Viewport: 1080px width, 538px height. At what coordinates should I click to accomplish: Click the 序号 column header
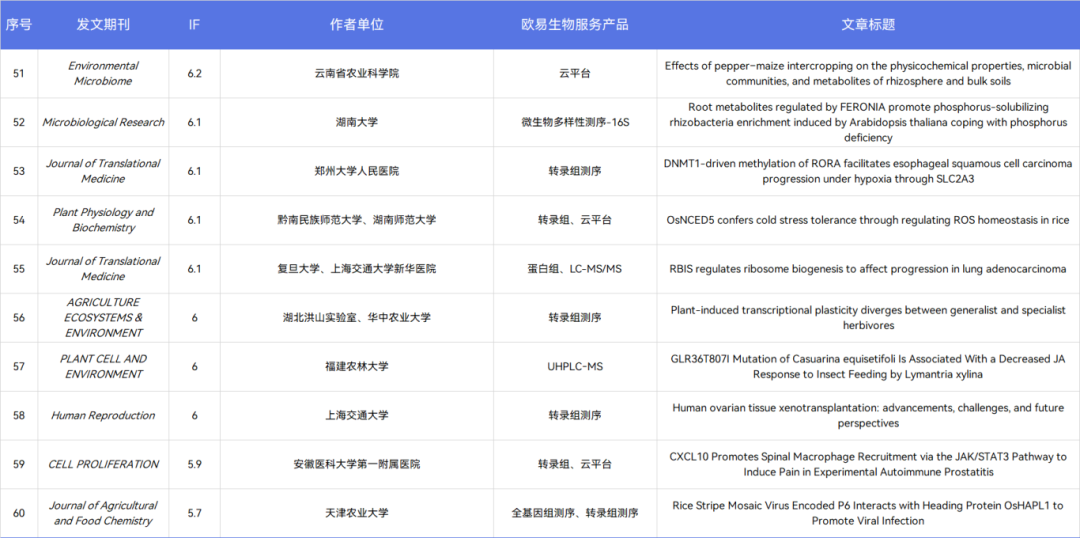(19, 25)
